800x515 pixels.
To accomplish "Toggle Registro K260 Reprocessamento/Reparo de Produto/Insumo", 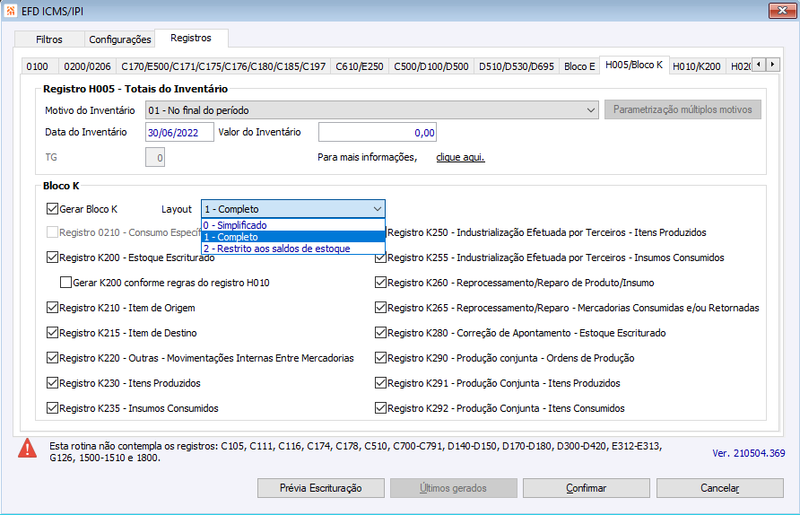I will coord(381,282).
